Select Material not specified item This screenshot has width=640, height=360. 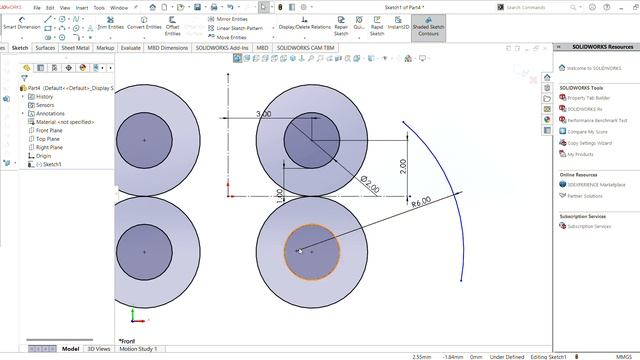point(65,122)
